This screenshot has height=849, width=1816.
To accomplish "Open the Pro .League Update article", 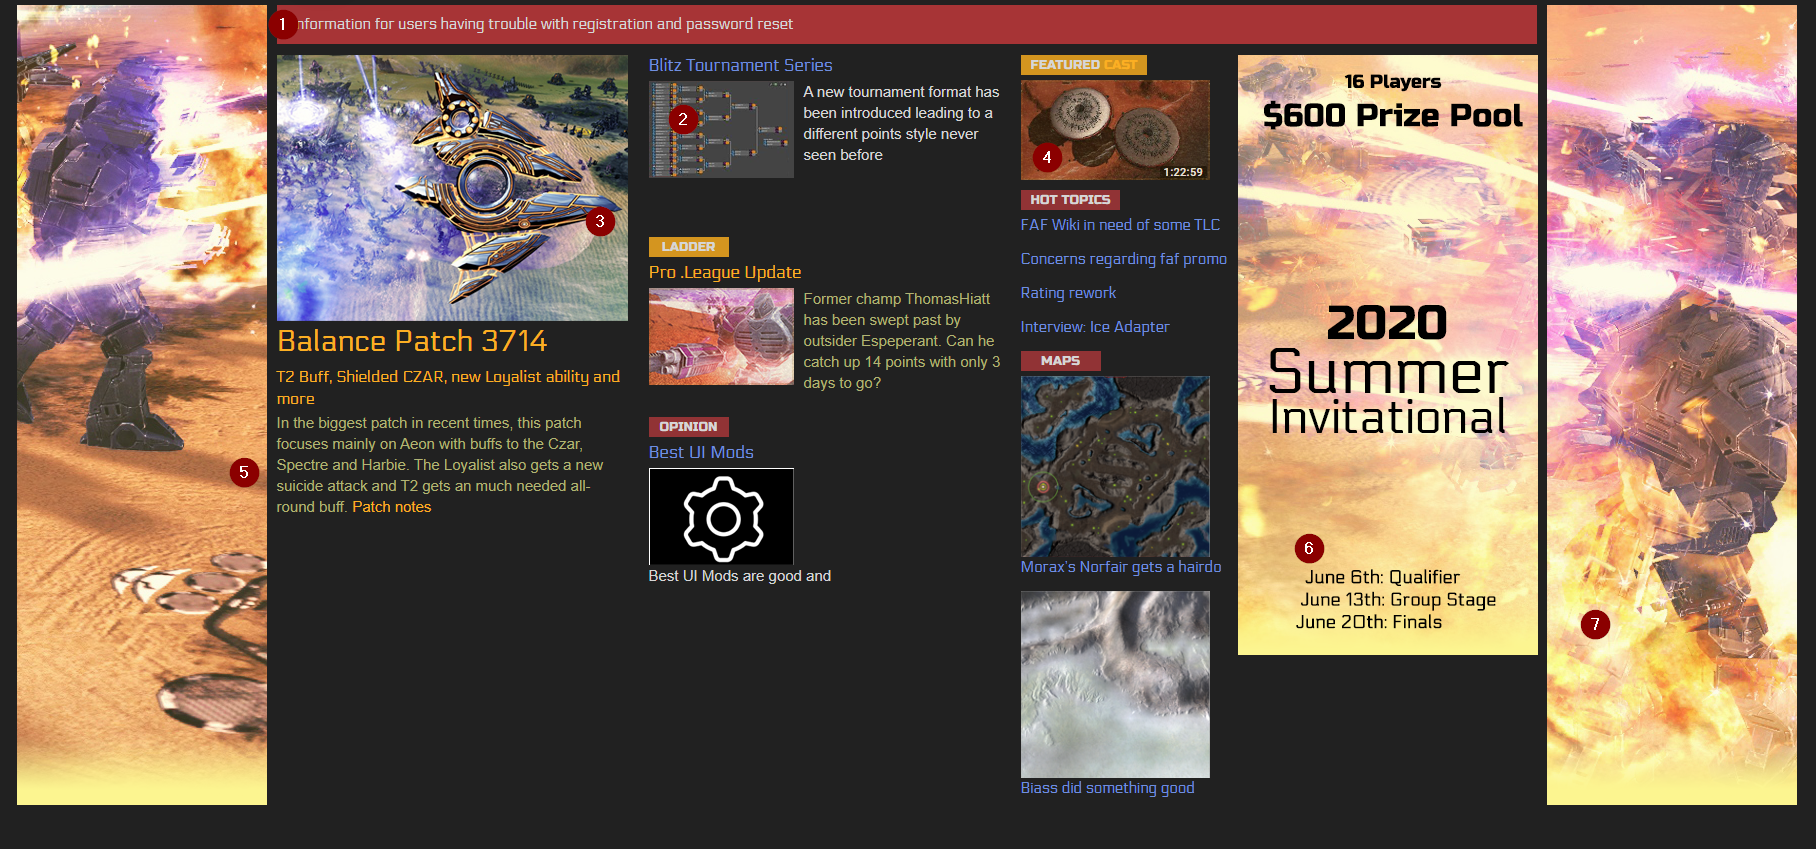I will 725,272.
